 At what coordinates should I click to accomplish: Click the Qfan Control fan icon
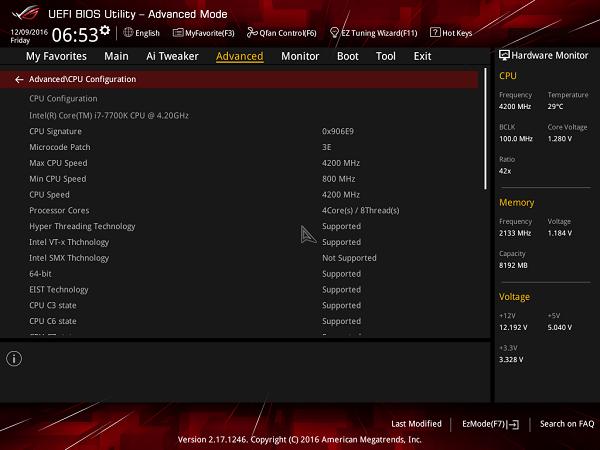[x=252, y=33]
